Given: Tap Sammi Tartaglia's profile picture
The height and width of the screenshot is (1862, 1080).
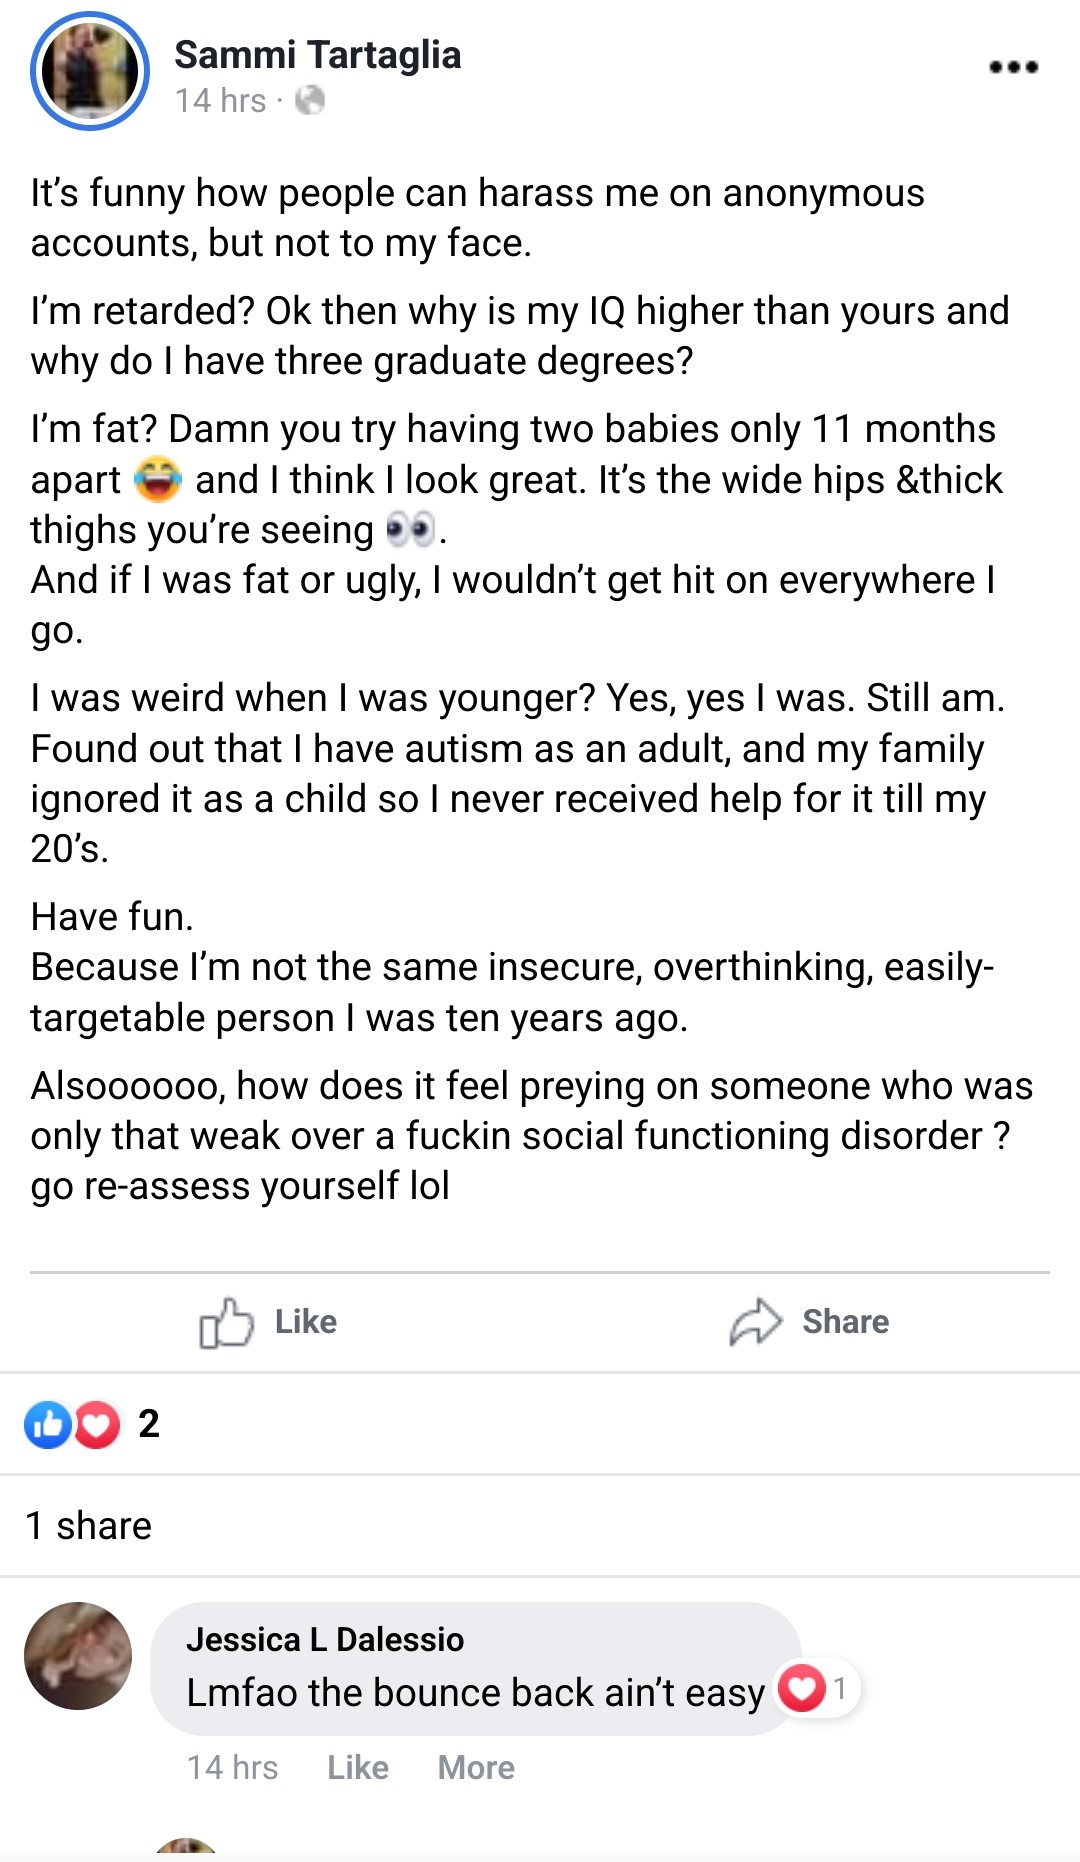Looking at the screenshot, I should coord(90,71).
